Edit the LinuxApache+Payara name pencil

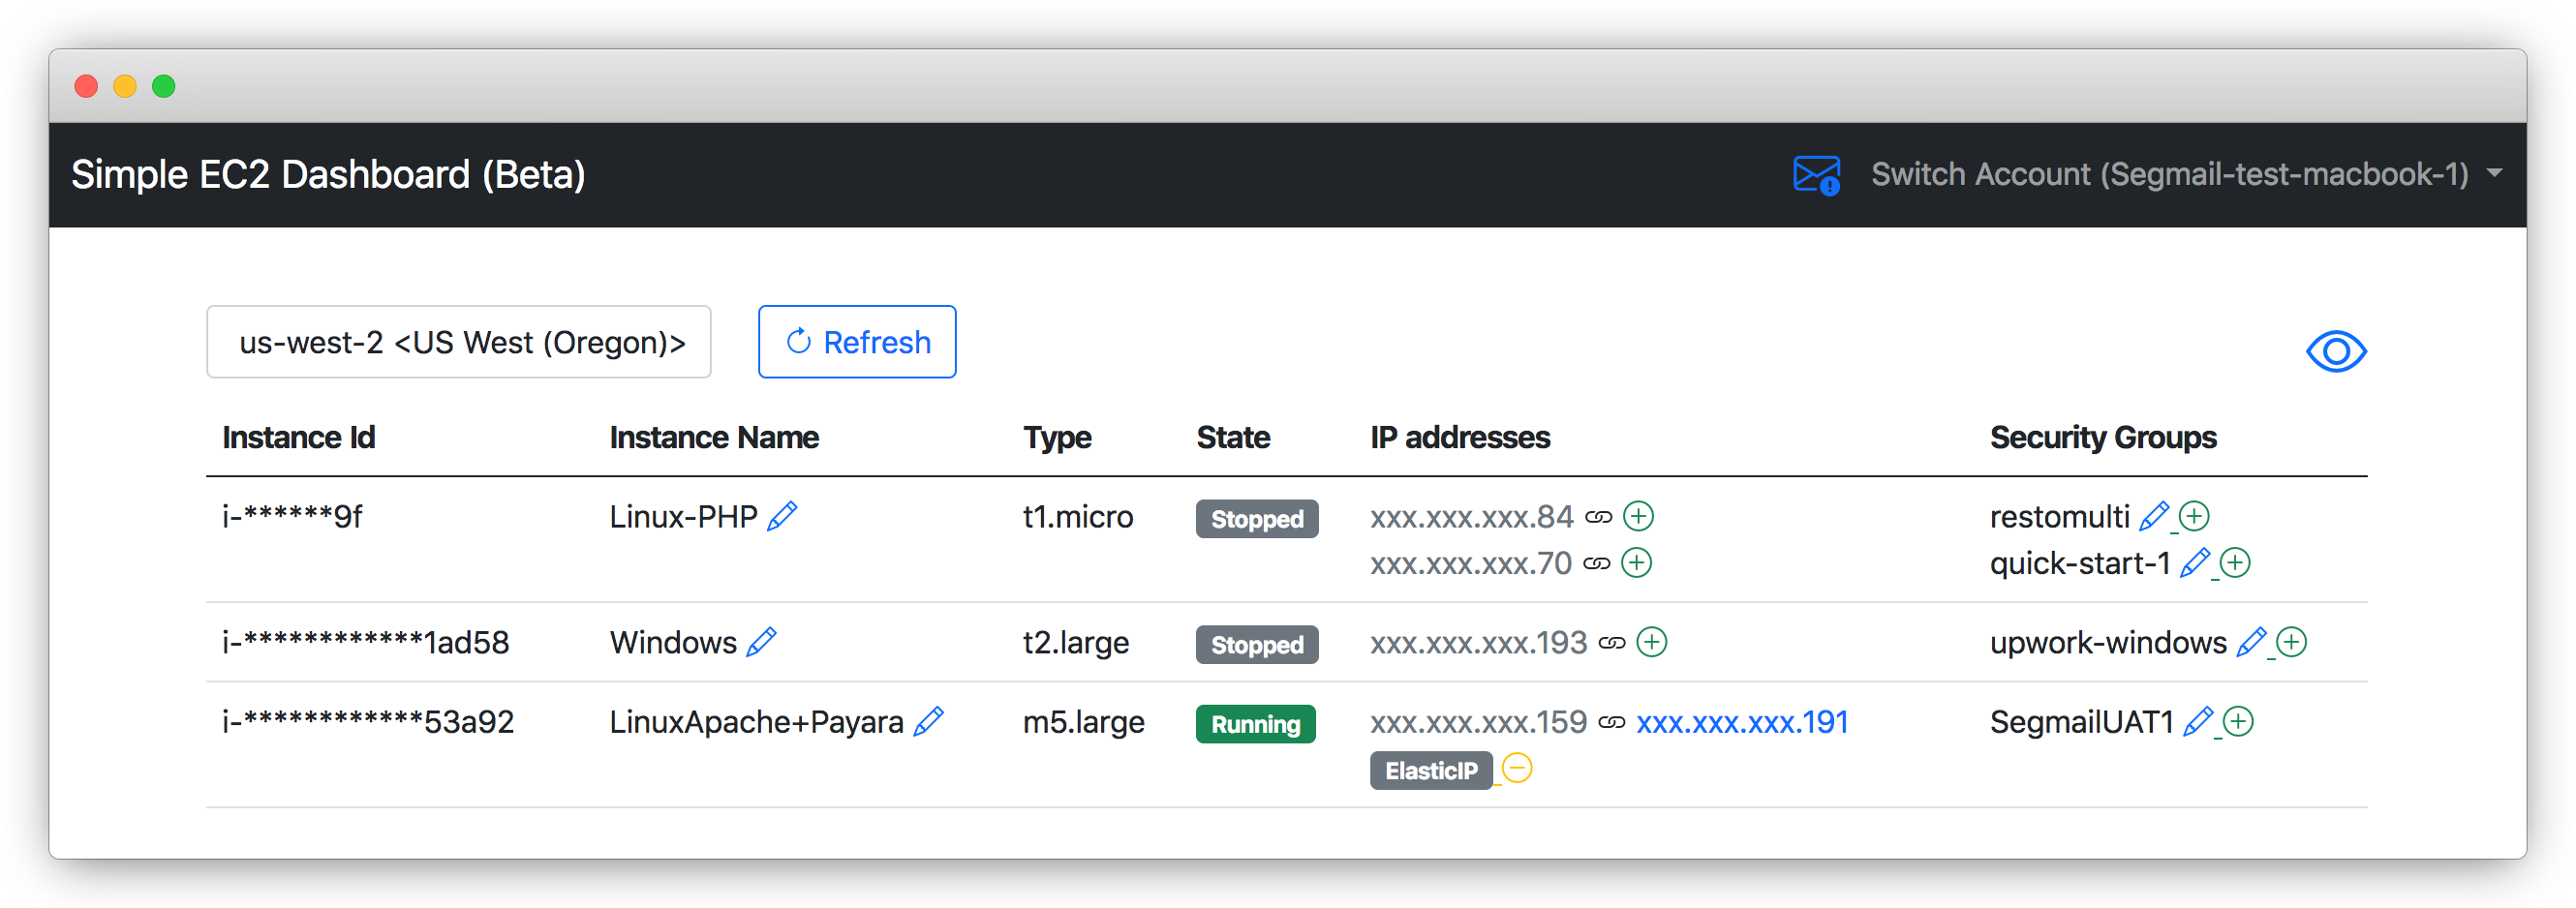[928, 721]
